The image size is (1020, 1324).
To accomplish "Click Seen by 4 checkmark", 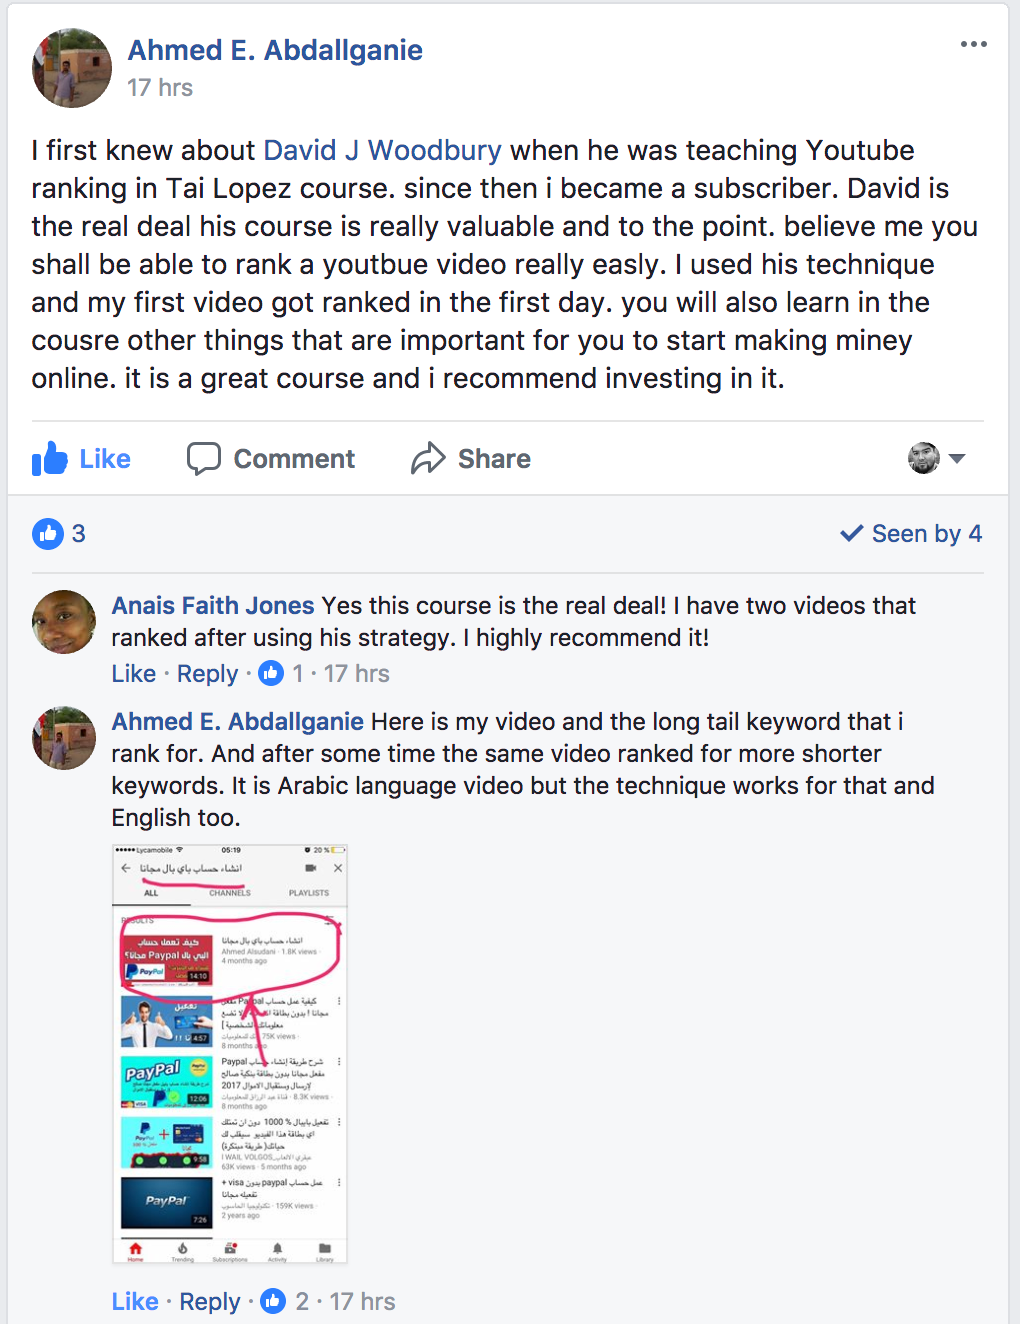I will 852,533.
